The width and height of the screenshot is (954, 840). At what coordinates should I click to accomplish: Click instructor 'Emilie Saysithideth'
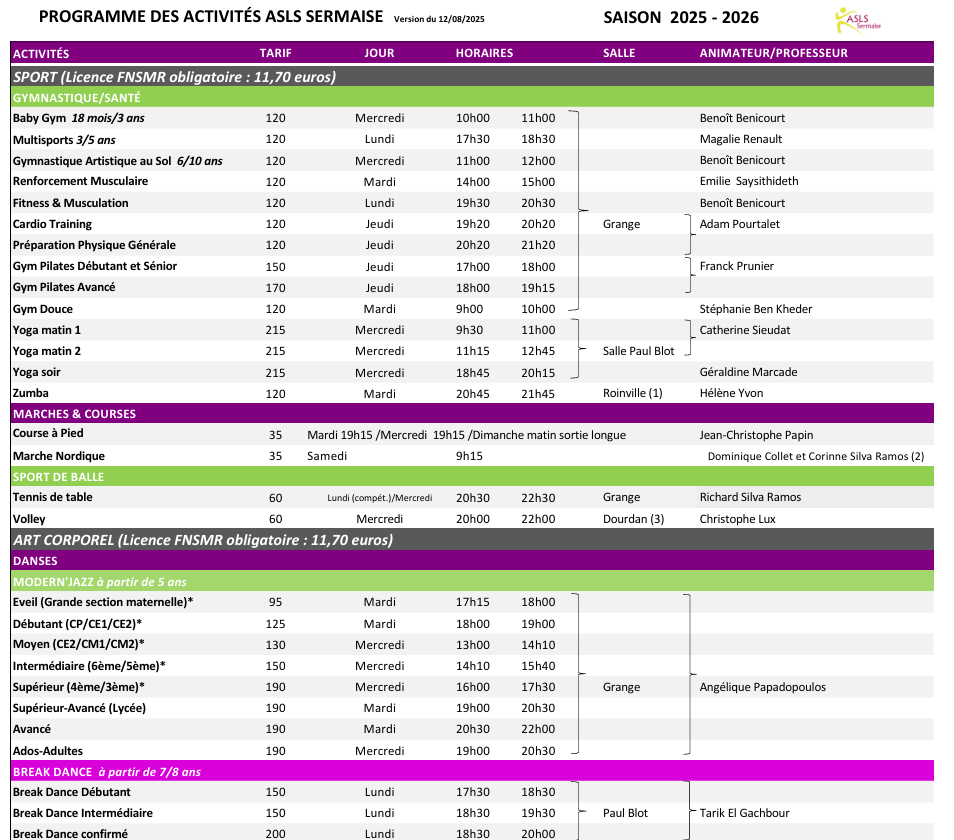tap(748, 181)
